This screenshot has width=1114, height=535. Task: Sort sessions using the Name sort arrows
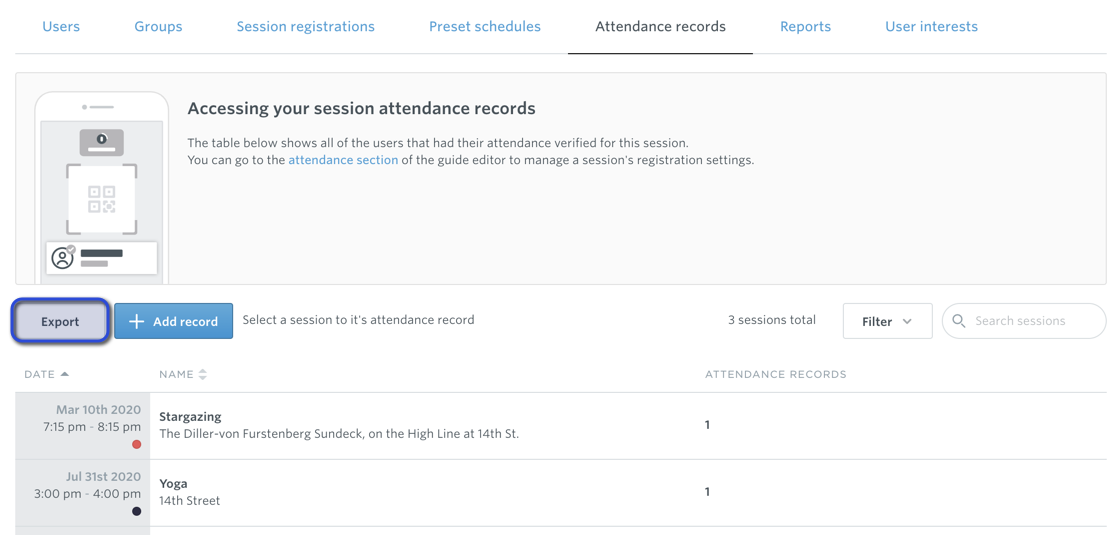coord(202,374)
